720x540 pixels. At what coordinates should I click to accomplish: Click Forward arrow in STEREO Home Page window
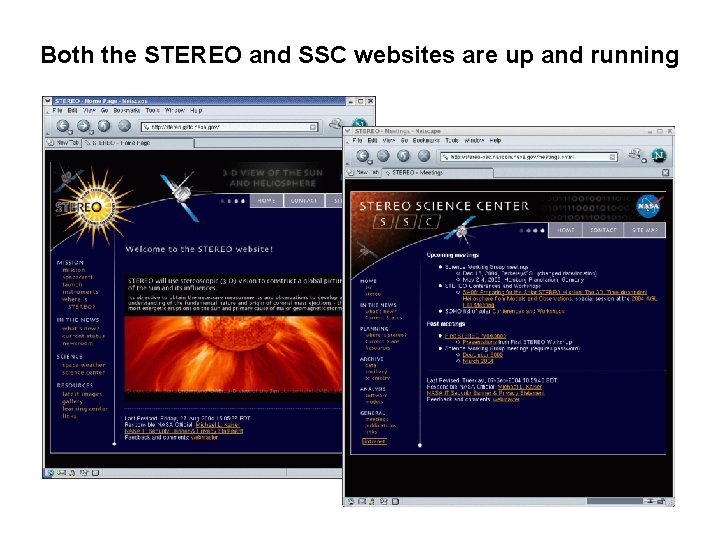click(83, 125)
